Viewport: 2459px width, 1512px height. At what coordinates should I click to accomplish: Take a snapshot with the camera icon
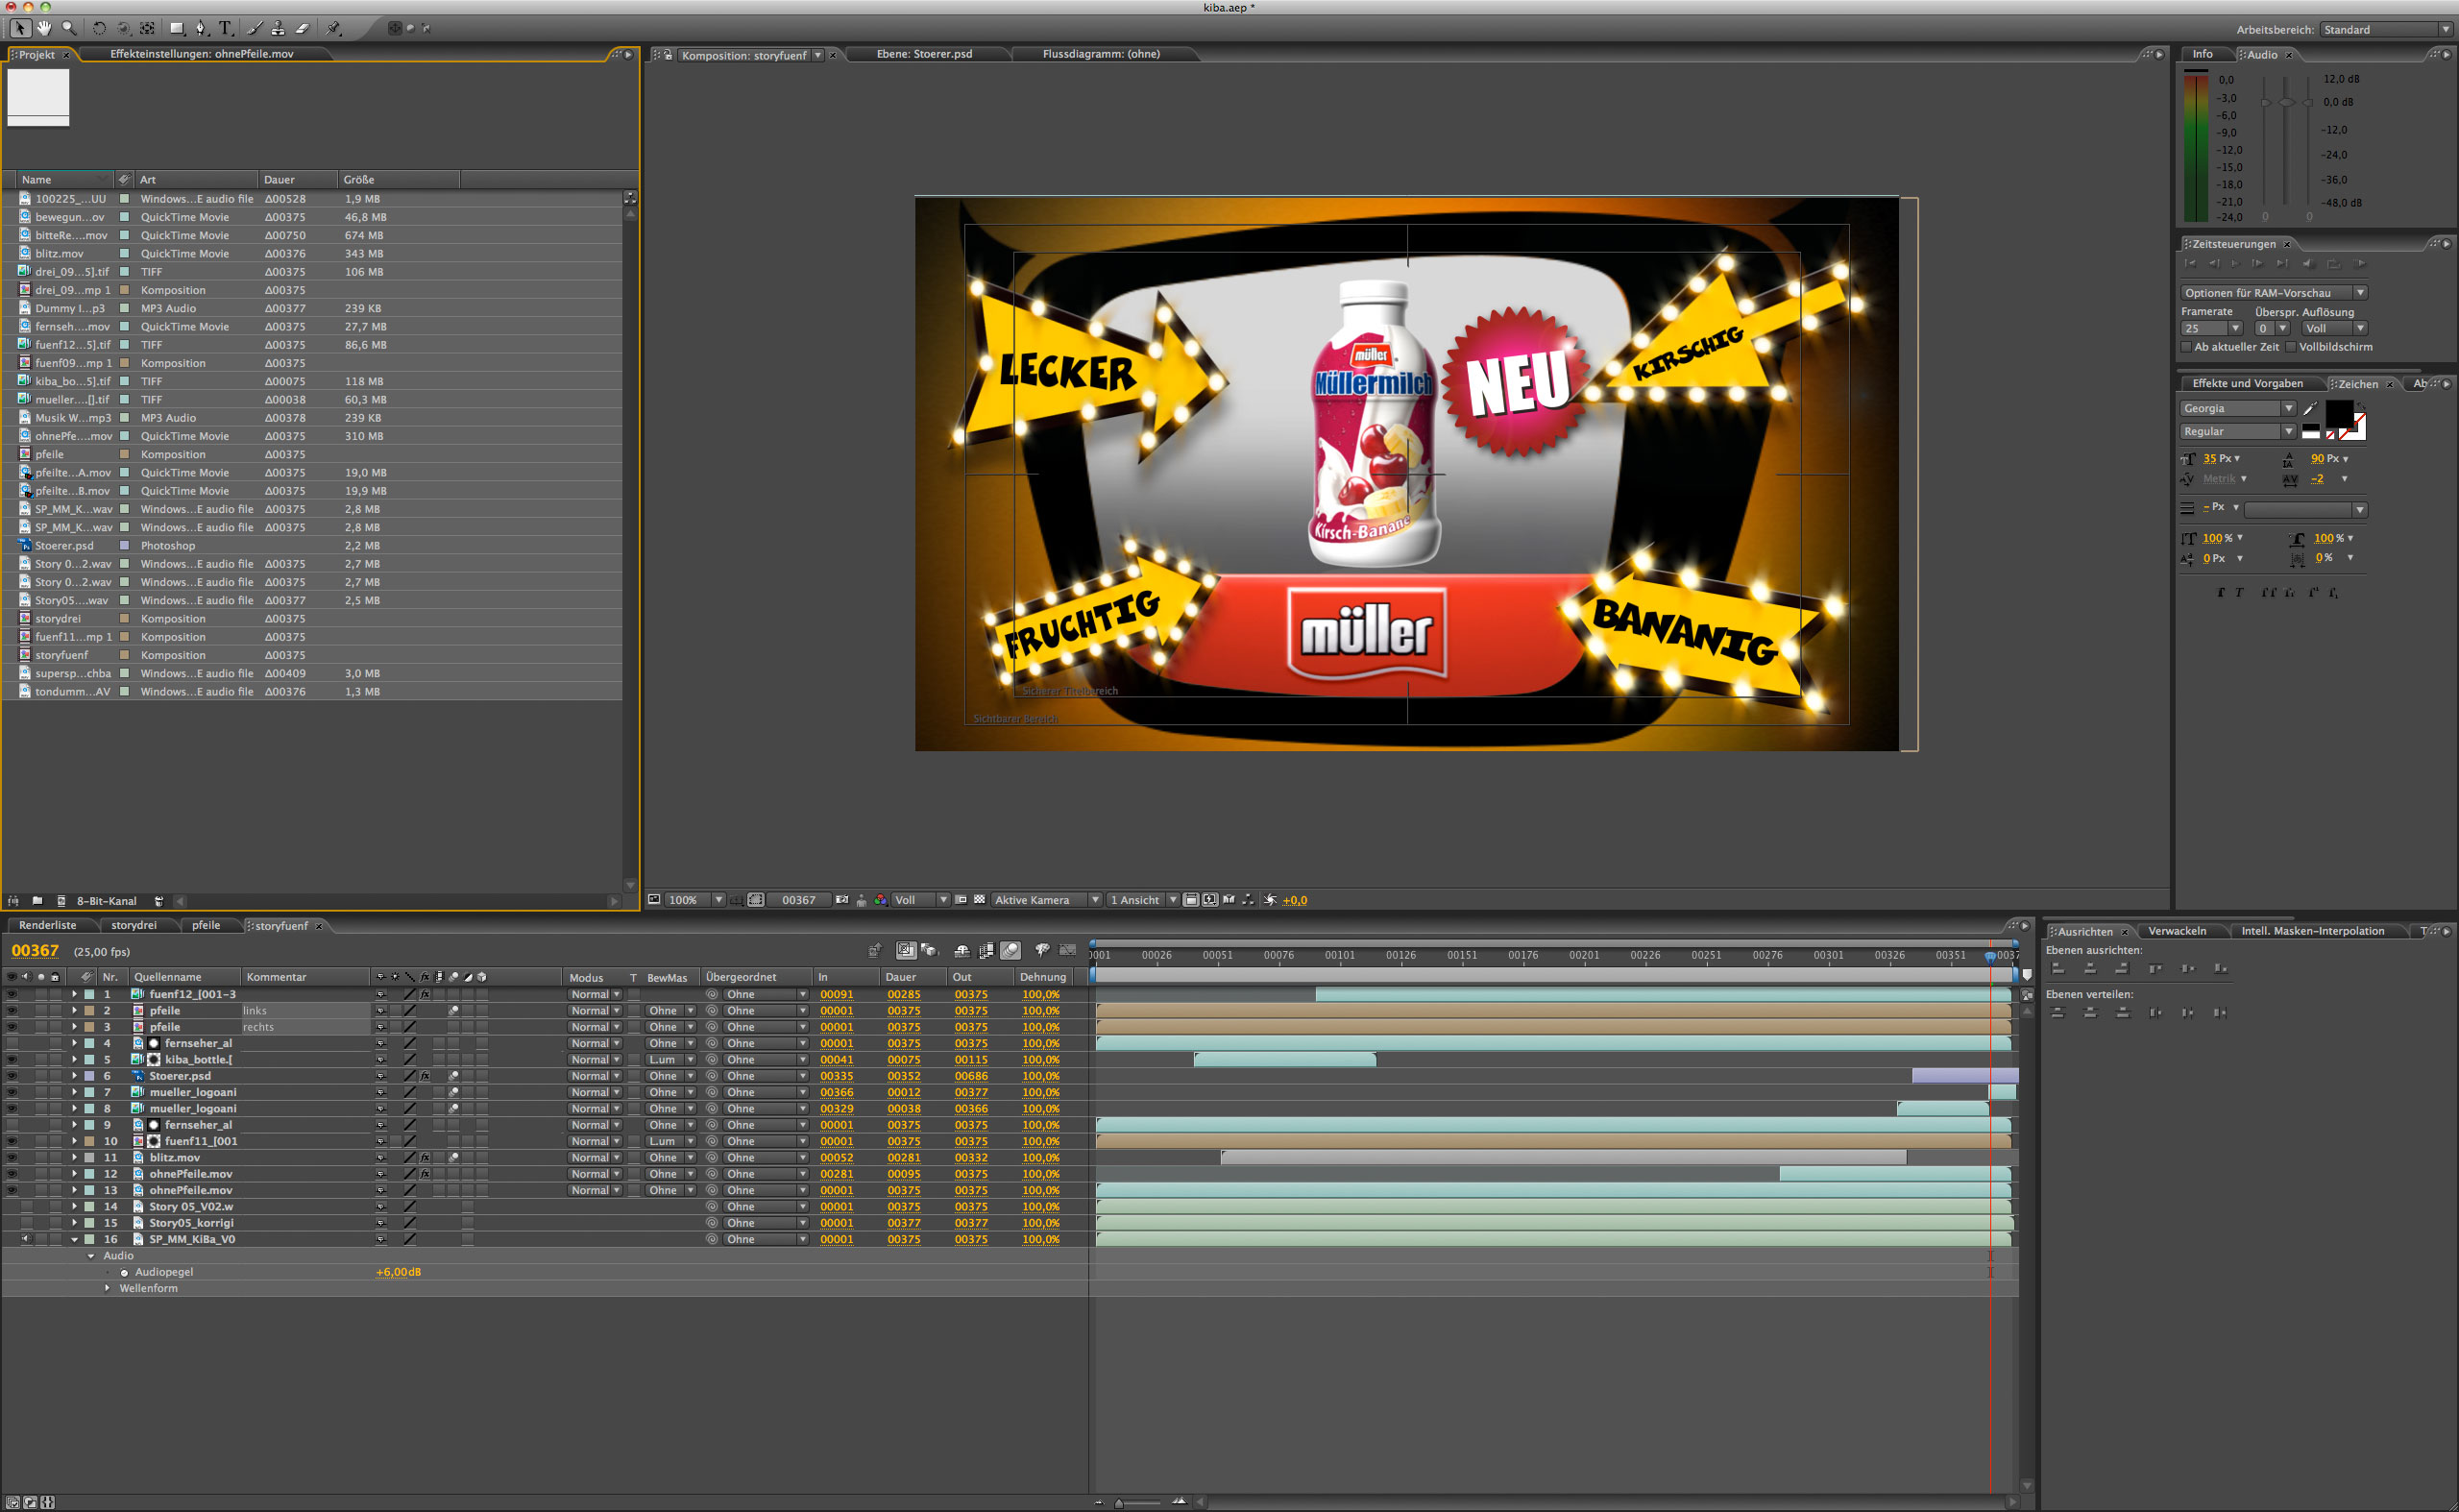coord(842,900)
